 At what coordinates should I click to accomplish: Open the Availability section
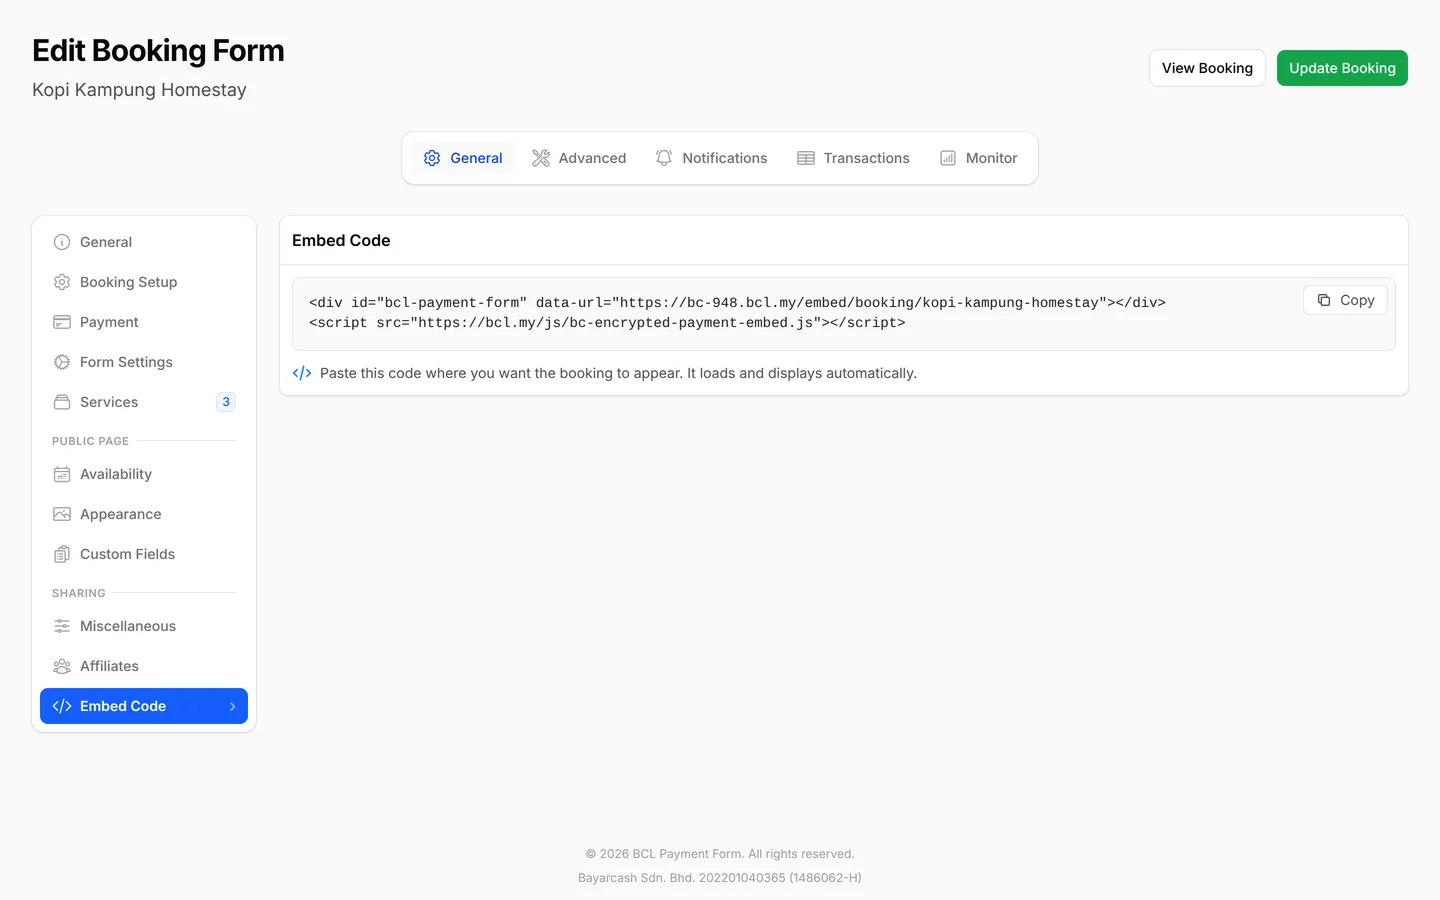(144, 474)
